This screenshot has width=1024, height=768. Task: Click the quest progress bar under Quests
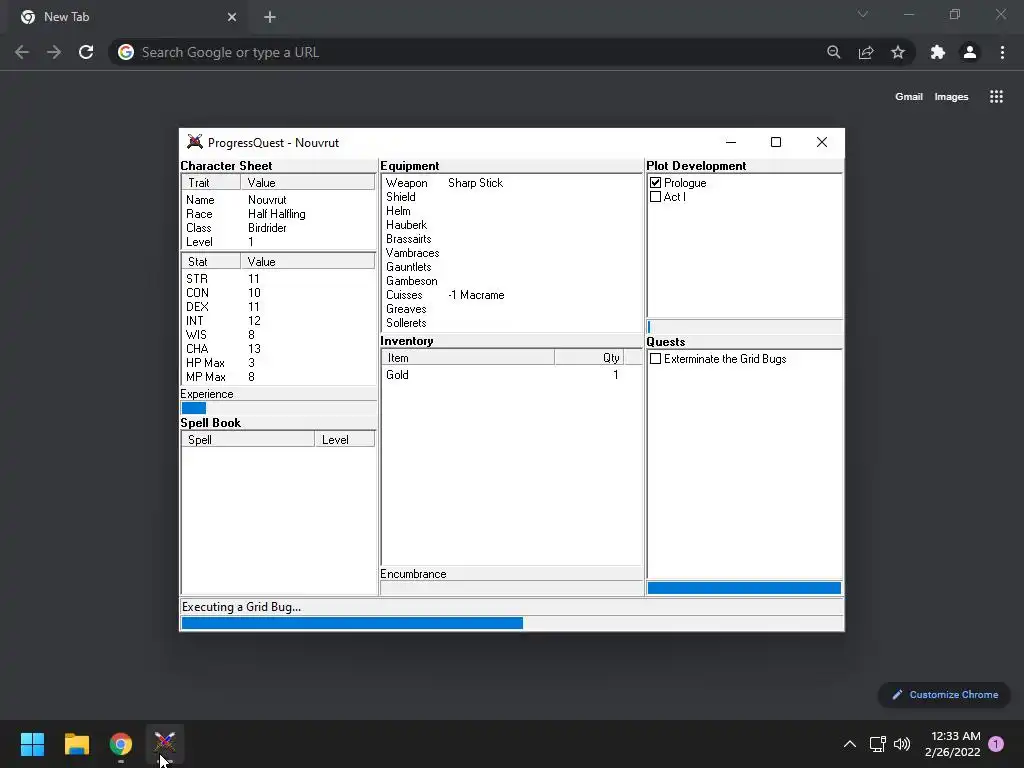pos(744,588)
